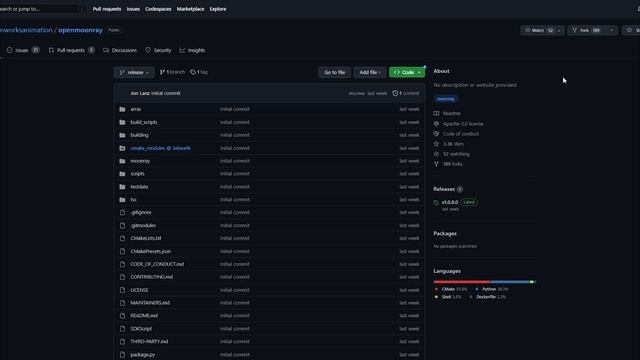The width and height of the screenshot is (640, 360).
Task: Expand the Add file dropdown
Action: click(x=370, y=72)
